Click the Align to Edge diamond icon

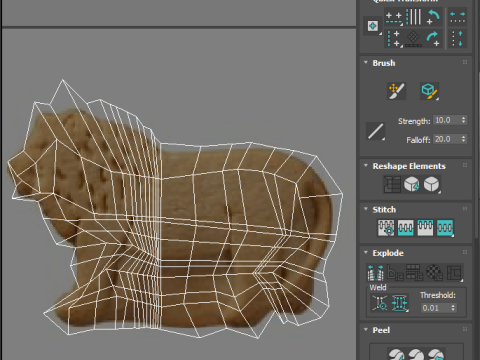[414, 39]
